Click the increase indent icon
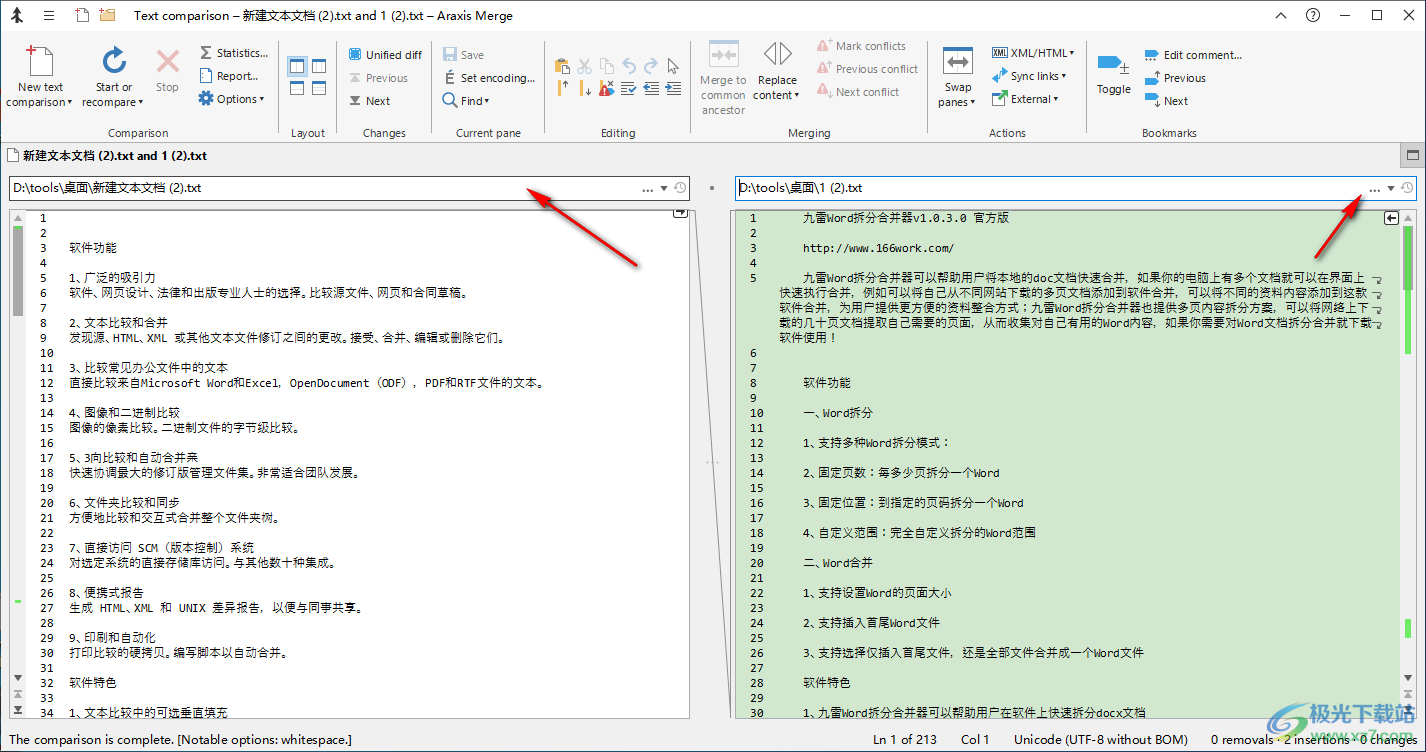The width and height of the screenshot is (1426, 752). [673, 88]
